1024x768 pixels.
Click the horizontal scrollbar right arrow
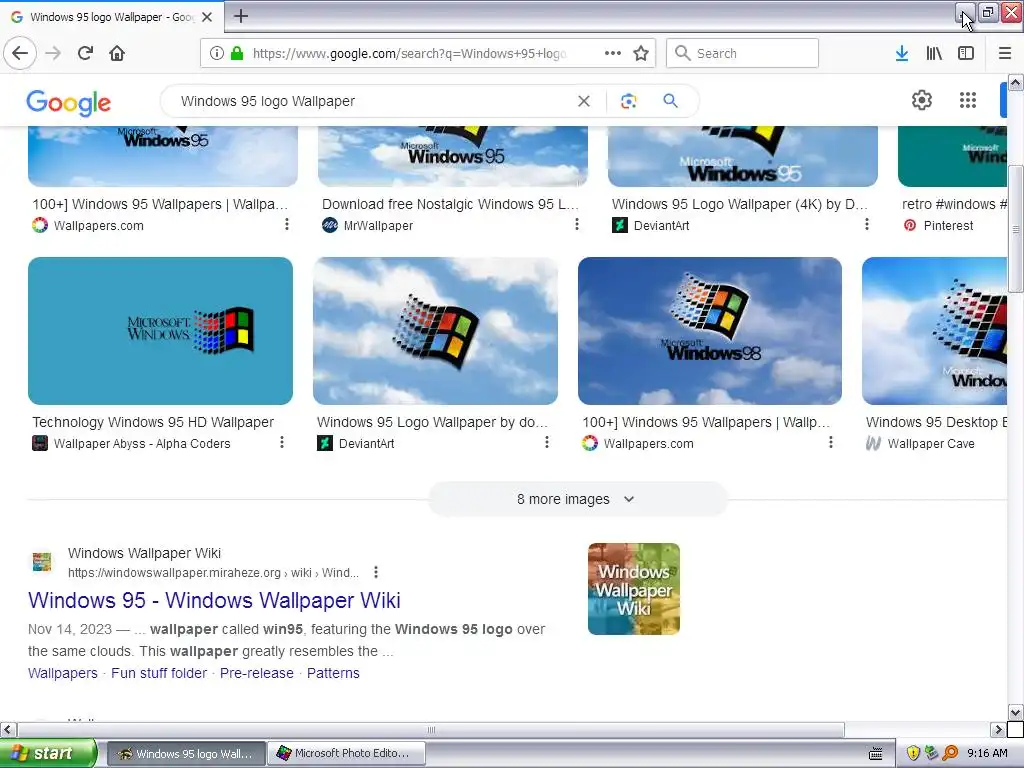click(x=998, y=729)
